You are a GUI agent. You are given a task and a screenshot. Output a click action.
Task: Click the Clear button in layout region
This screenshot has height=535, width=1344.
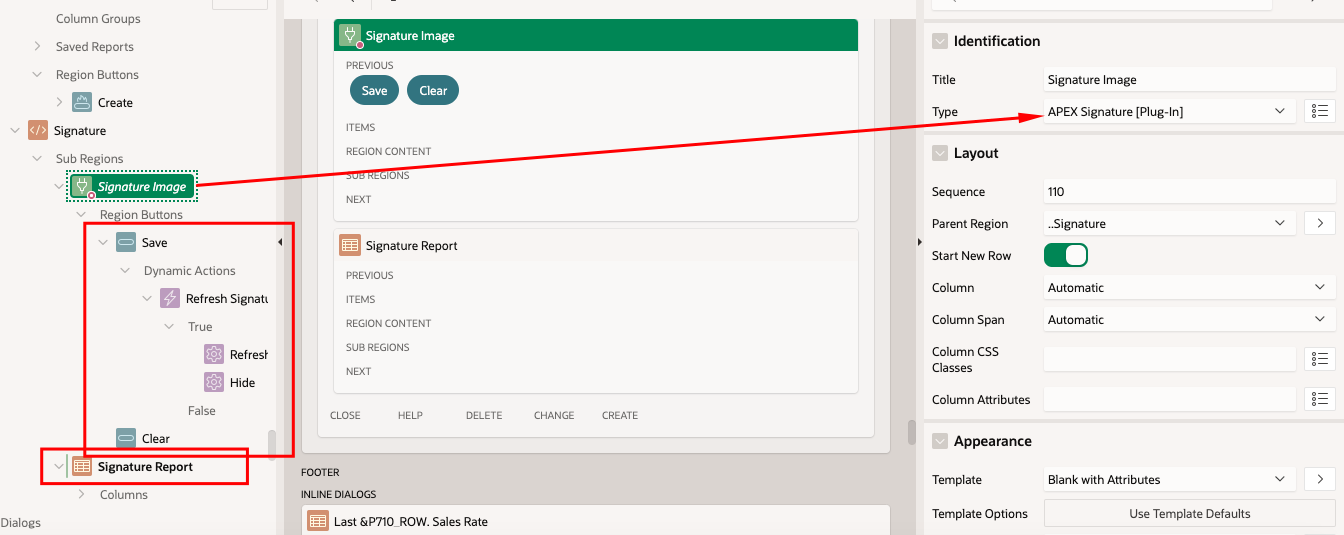pos(433,90)
